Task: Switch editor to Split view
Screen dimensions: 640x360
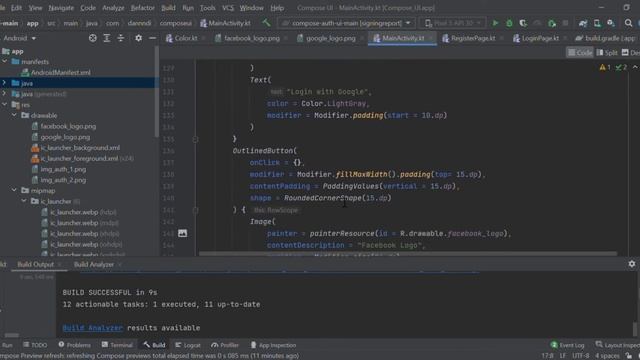Action: point(607,52)
